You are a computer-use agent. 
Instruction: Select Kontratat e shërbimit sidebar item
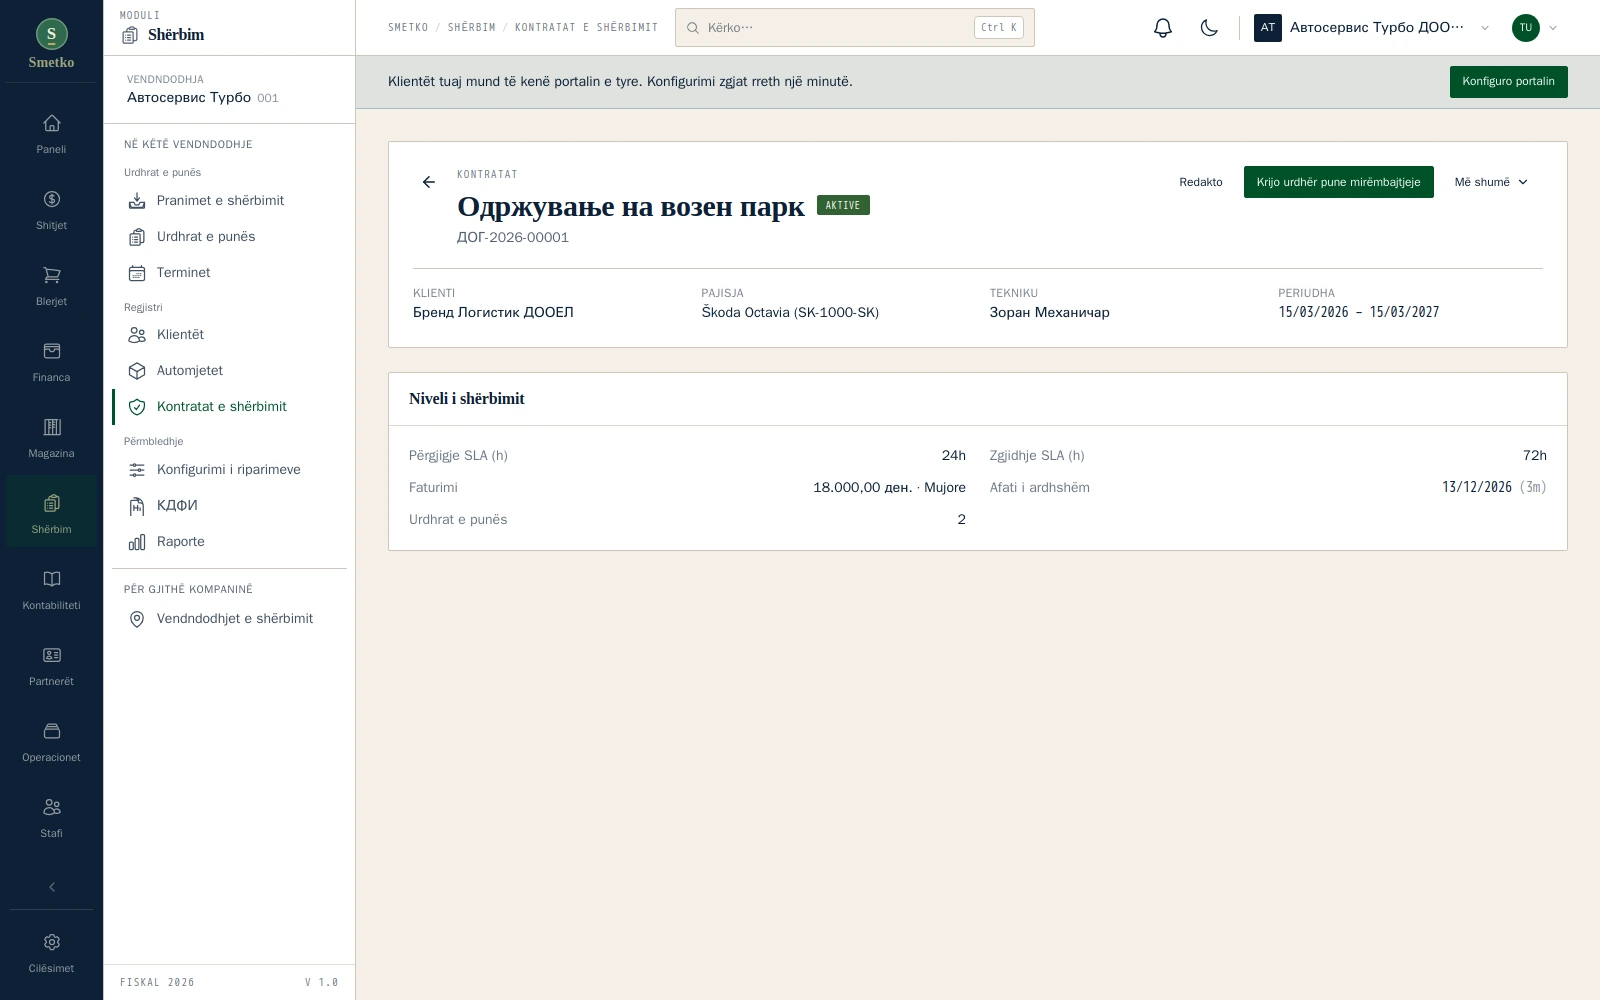[229, 407]
